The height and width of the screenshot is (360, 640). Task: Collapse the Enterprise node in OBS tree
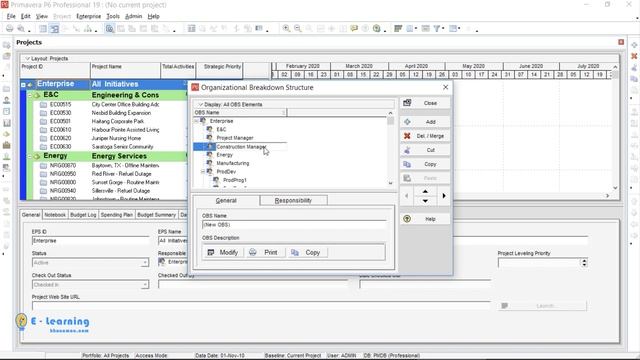(x=196, y=121)
